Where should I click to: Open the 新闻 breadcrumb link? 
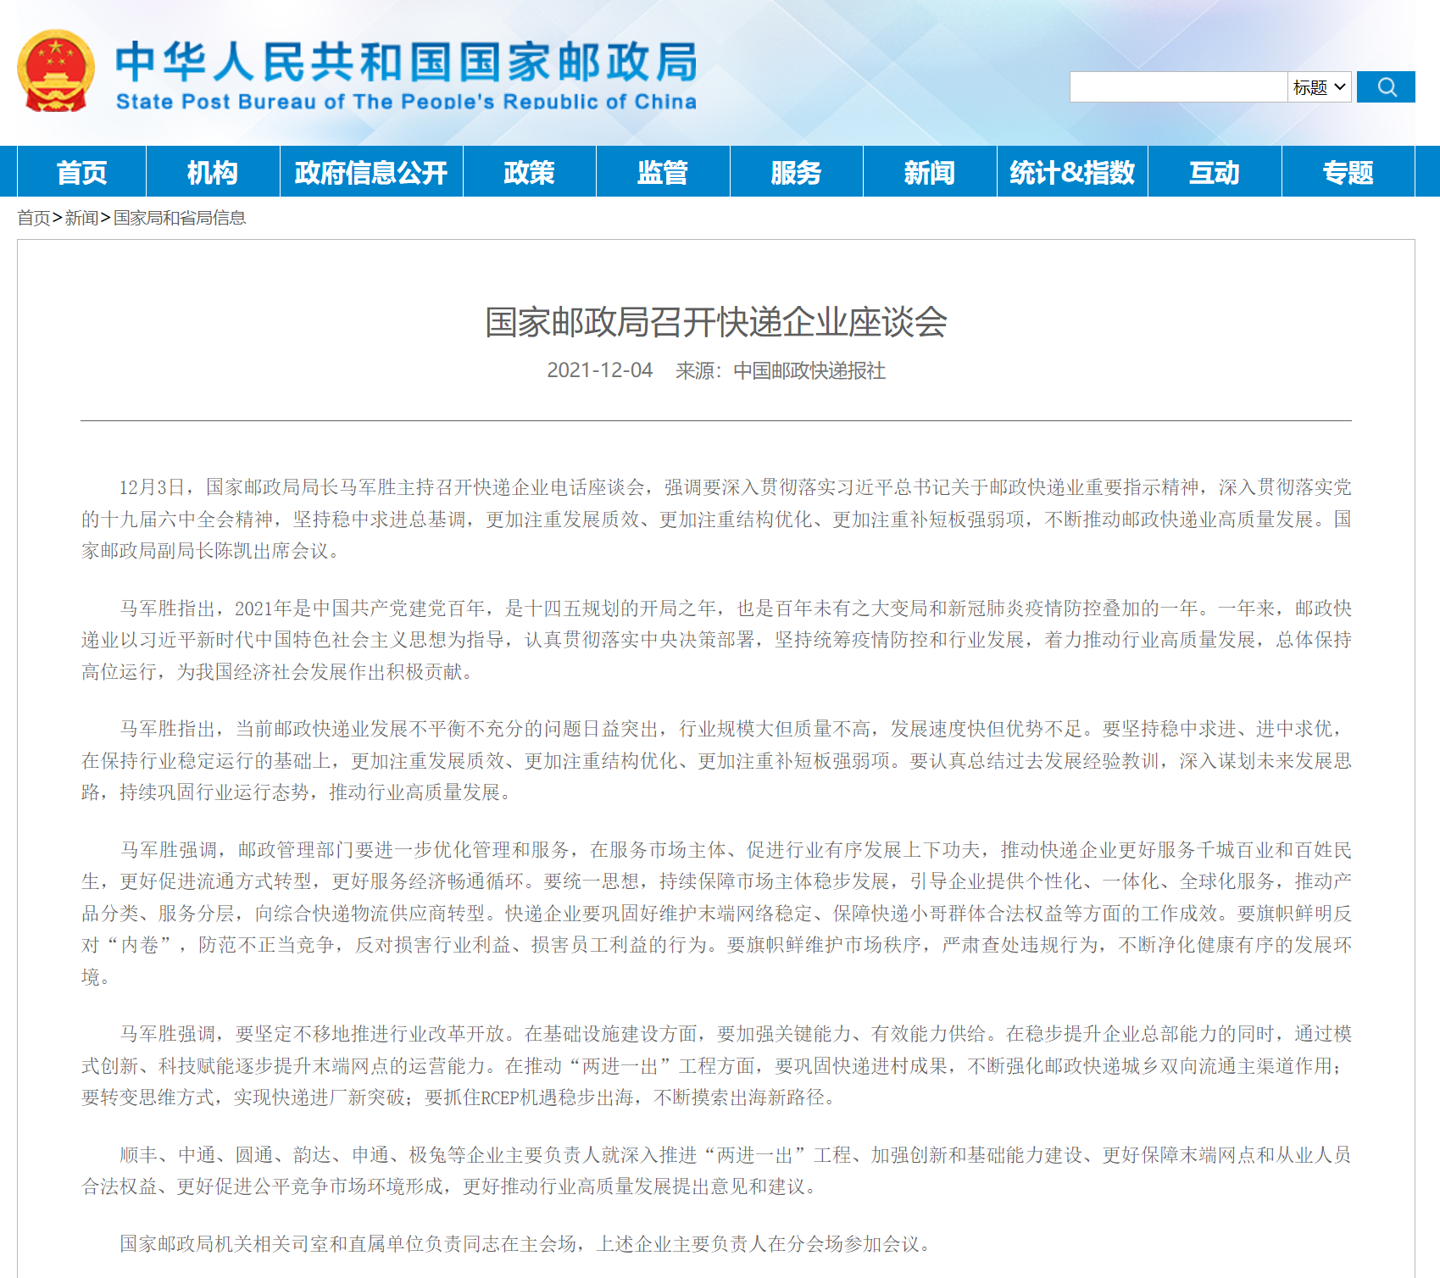[80, 217]
